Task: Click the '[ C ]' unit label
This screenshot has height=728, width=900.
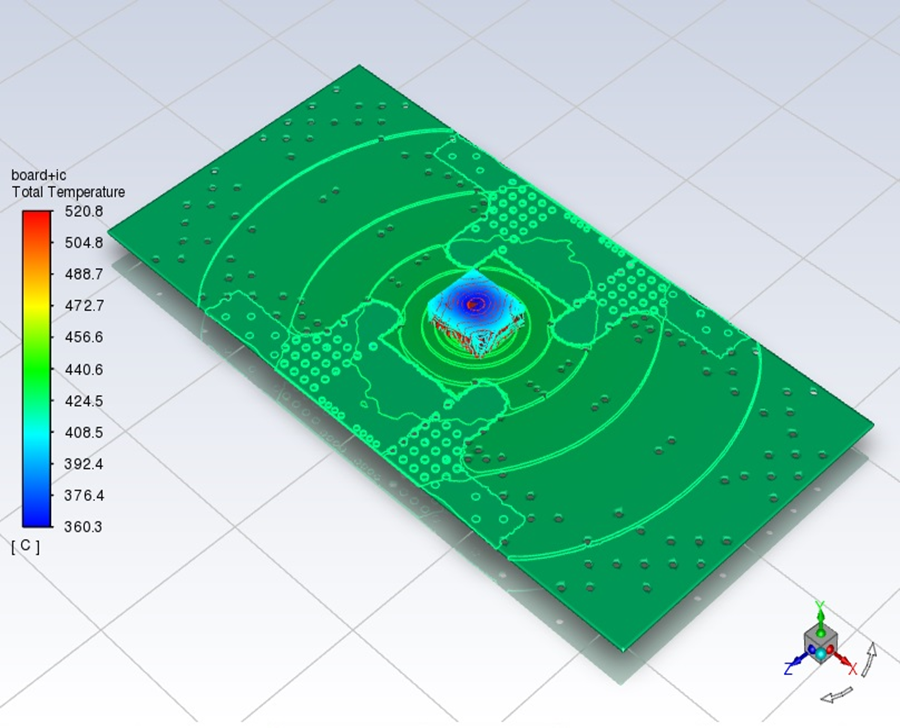Action: coord(26,546)
